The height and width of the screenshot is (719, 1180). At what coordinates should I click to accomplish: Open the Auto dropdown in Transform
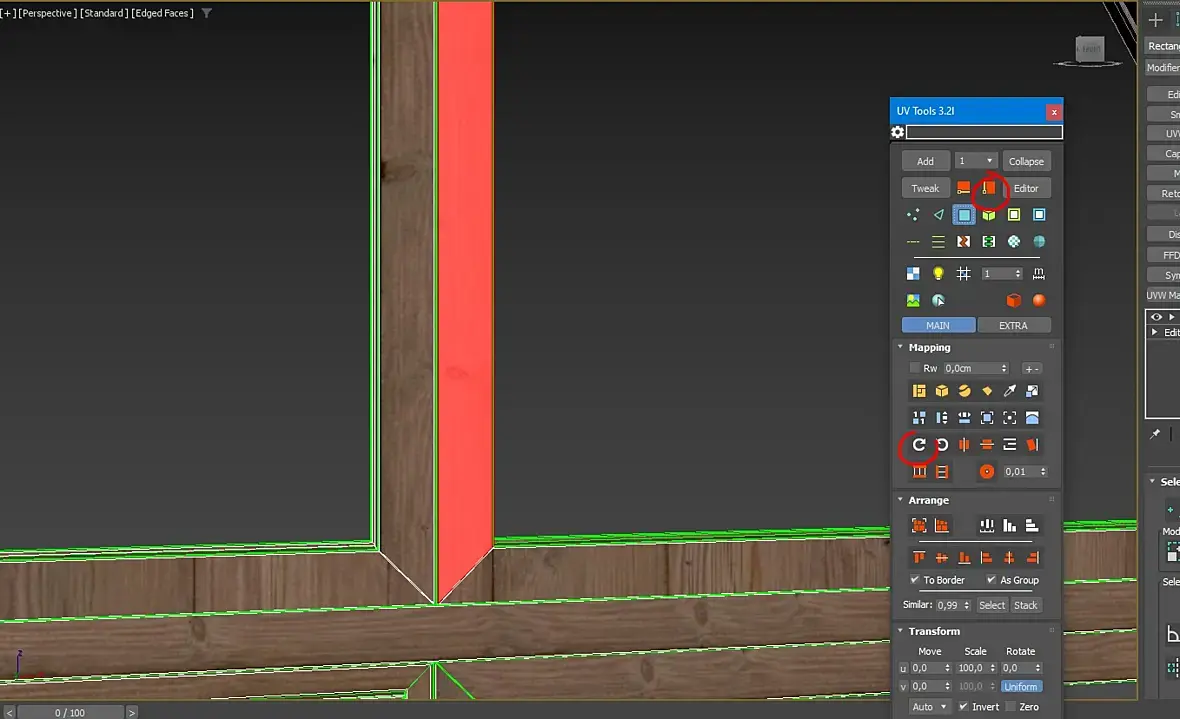pos(929,707)
